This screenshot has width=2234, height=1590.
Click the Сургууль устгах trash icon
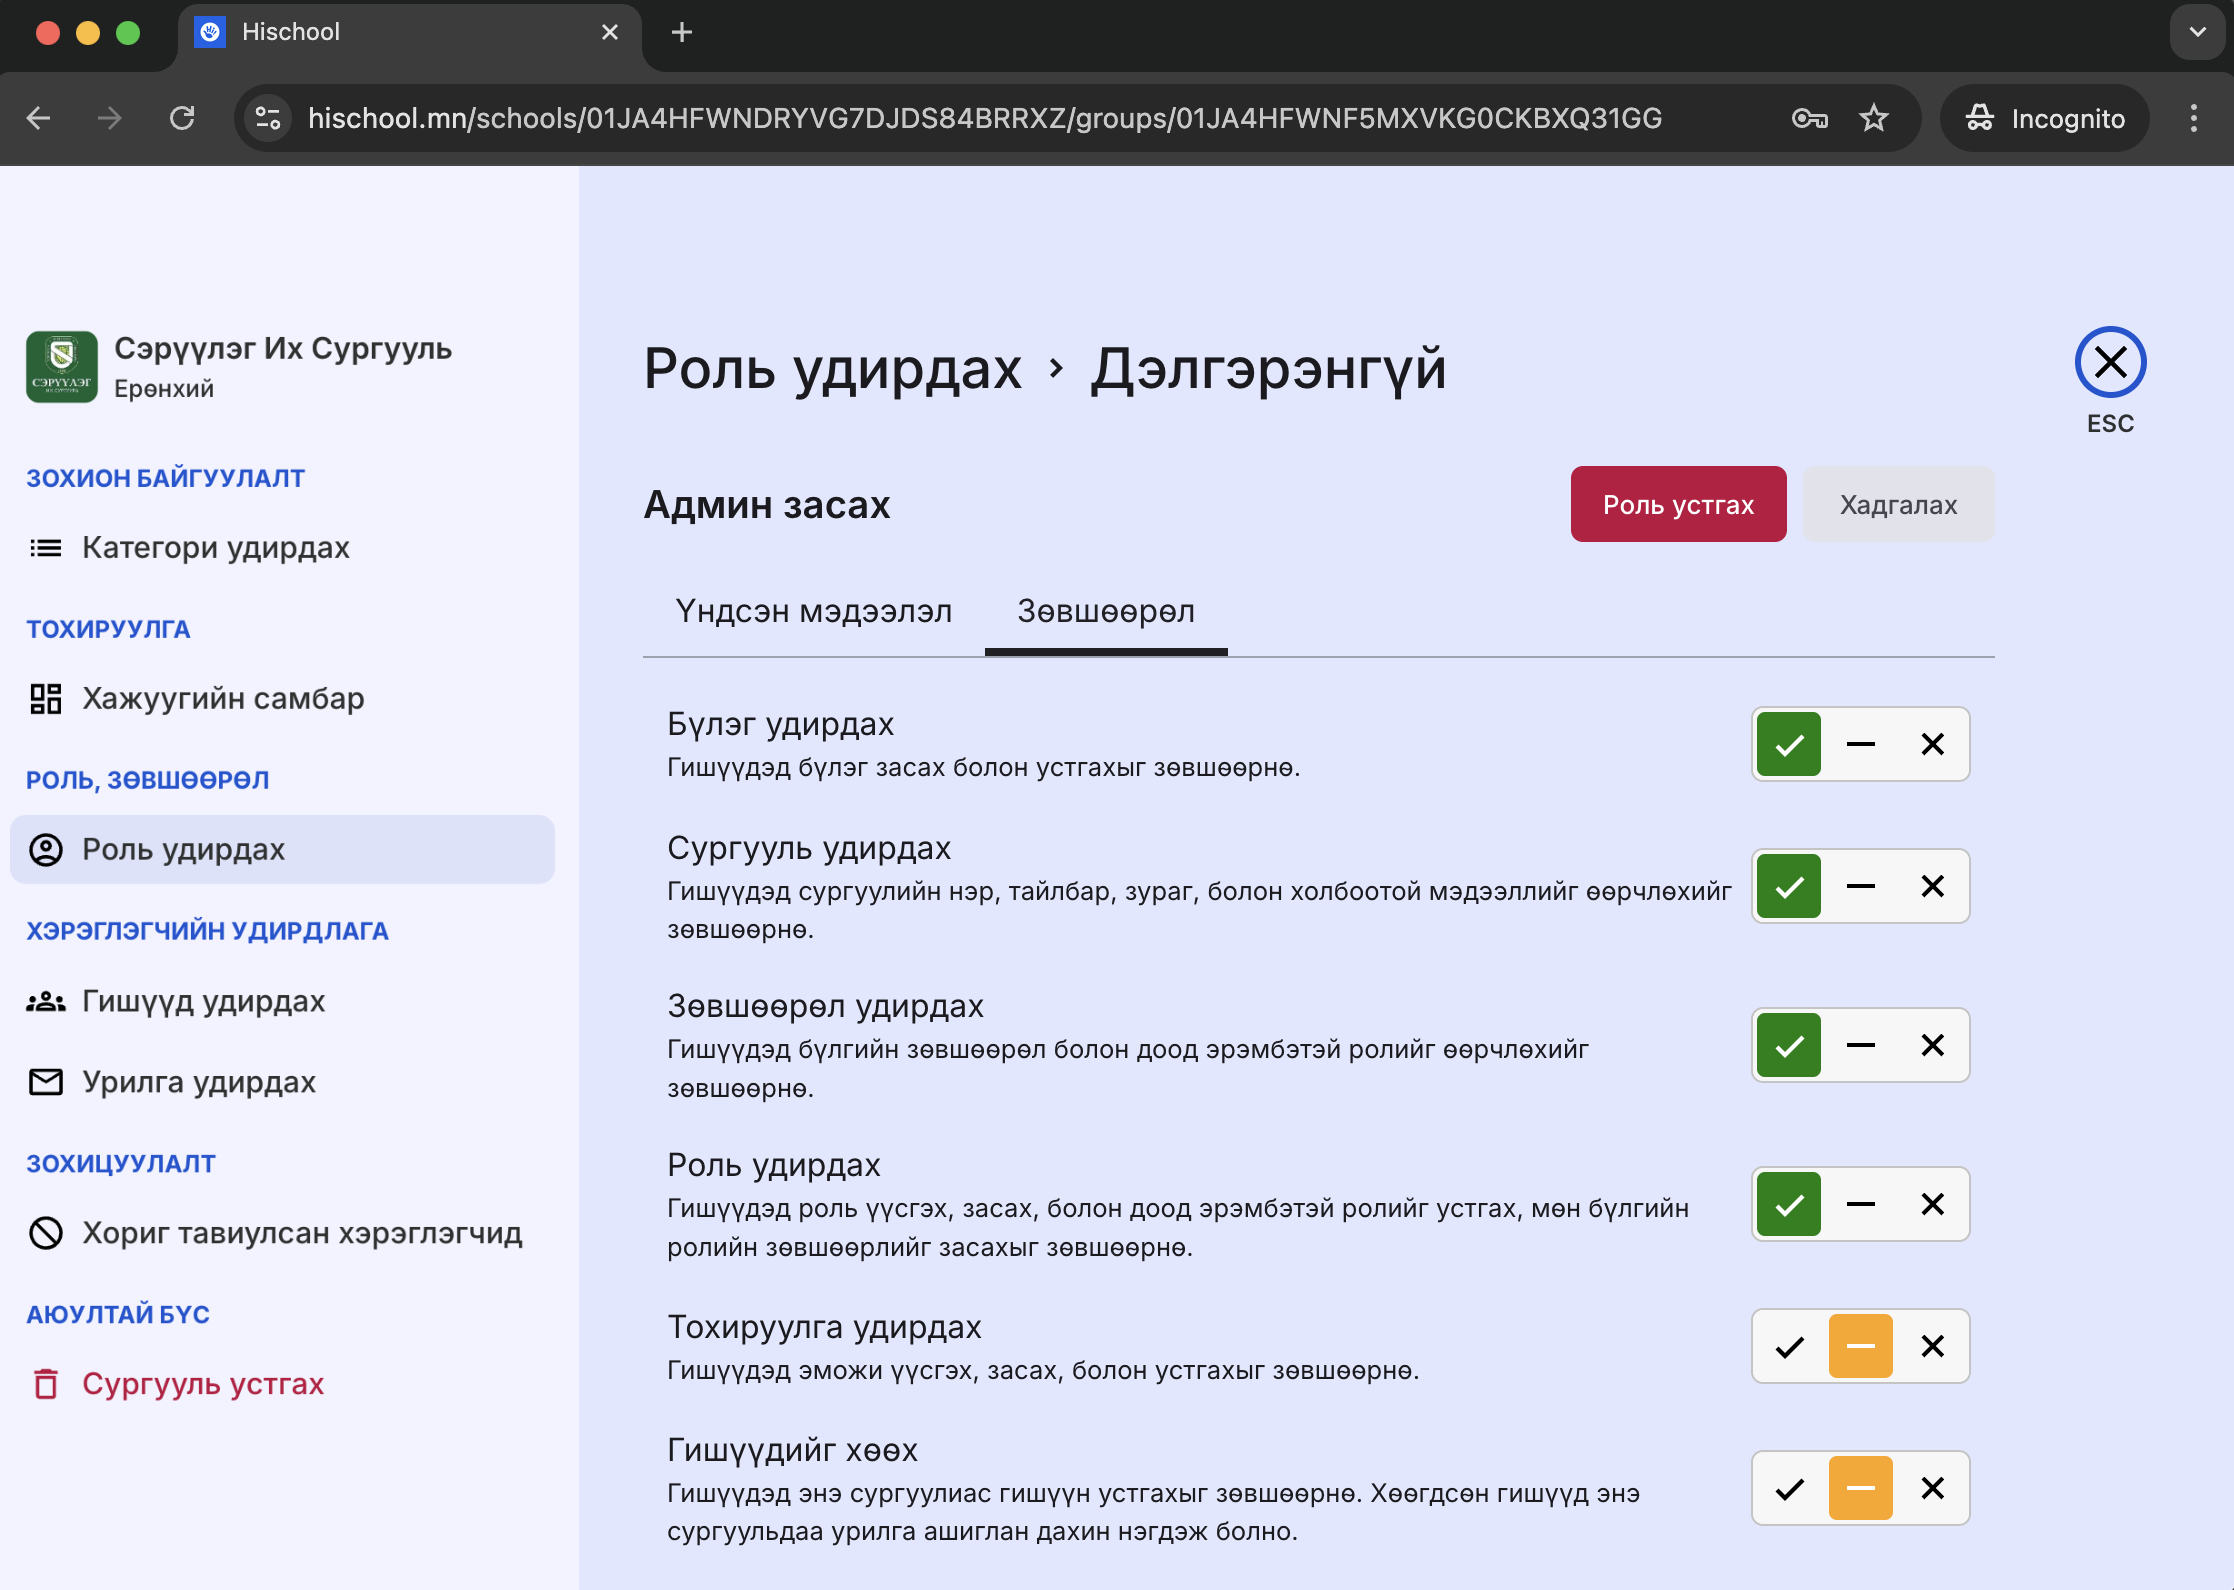click(x=46, y=1384)
